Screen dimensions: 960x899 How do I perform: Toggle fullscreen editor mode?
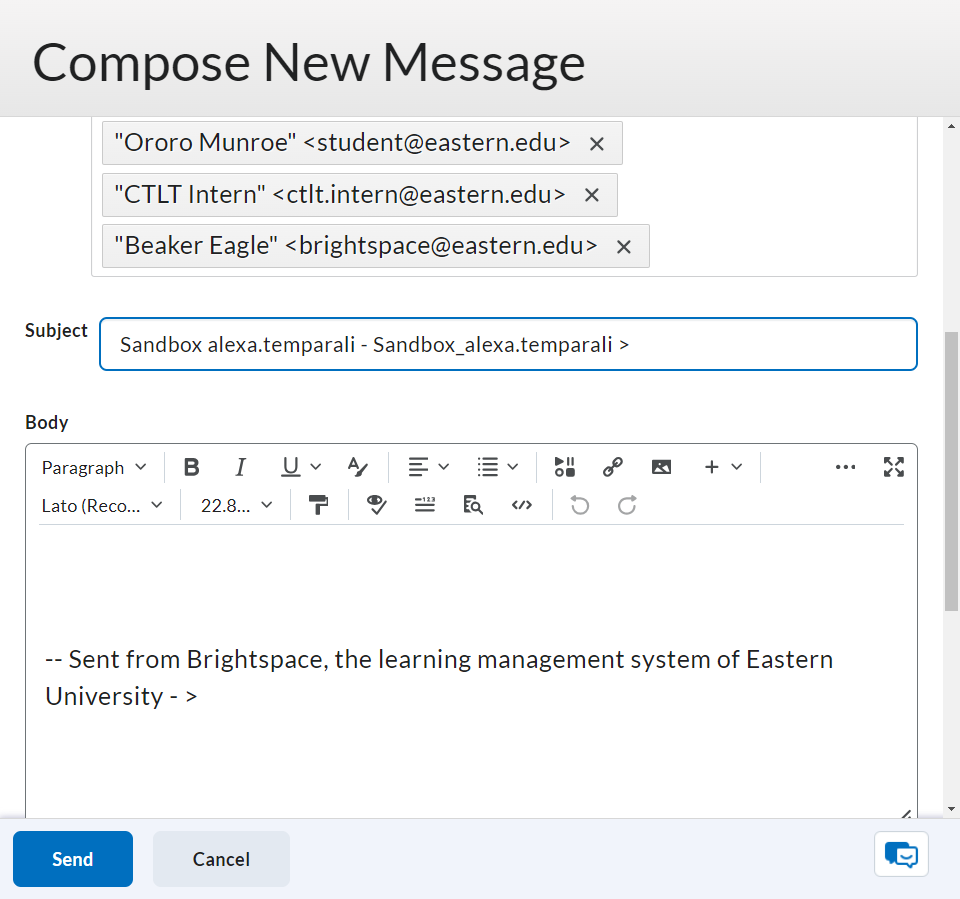coord(894,467)
